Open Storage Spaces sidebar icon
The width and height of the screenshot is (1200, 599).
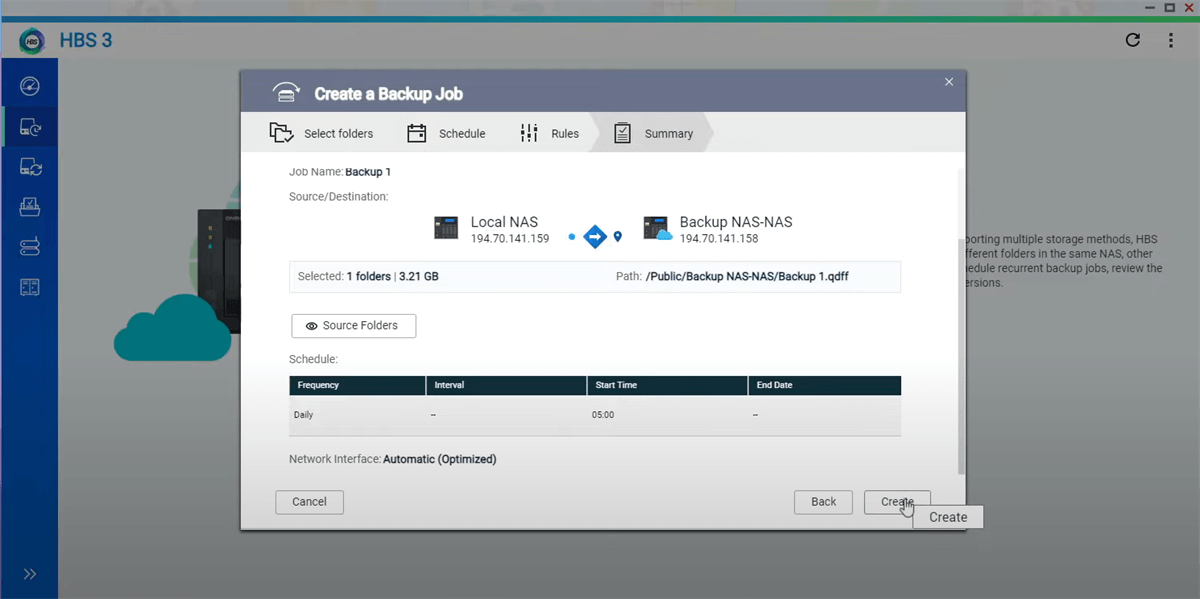[29, 247]
